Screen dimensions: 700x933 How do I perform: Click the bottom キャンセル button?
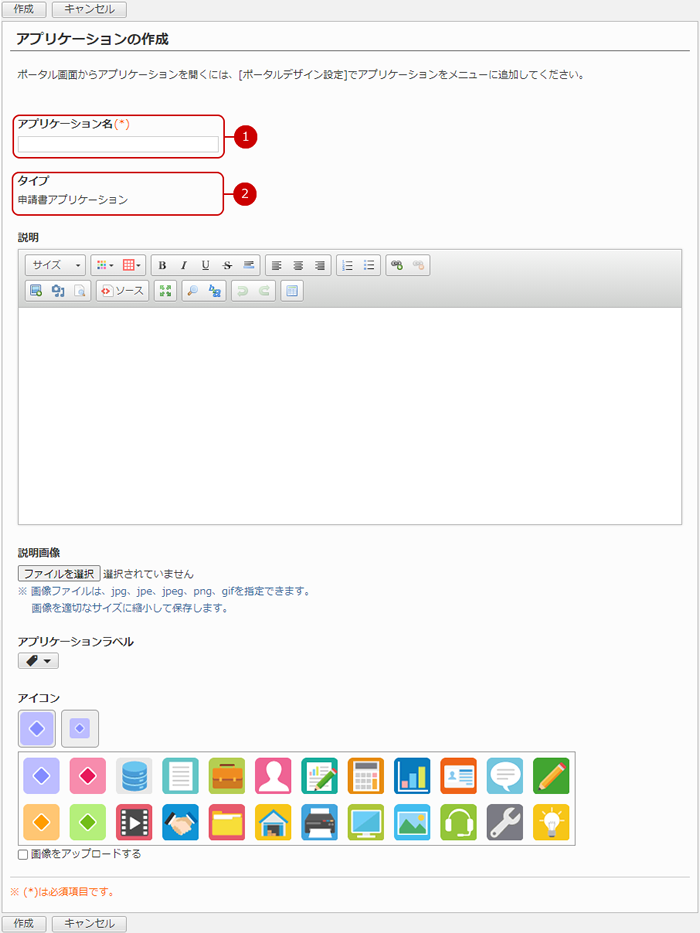pos(89,923)
